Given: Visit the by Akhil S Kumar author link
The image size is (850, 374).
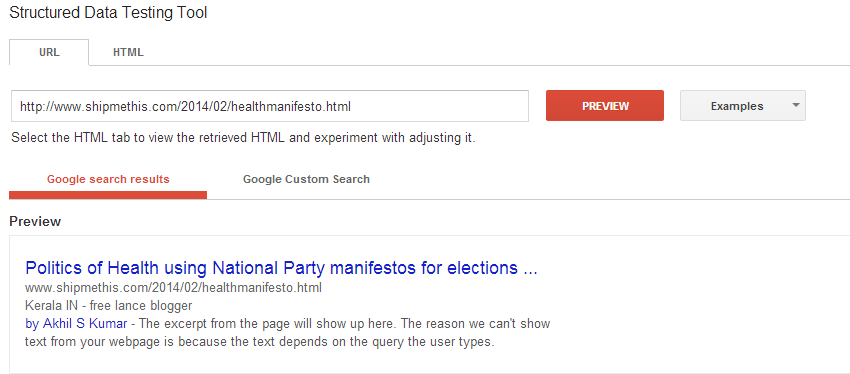Looking at the screenshot, I should point(76,324).
